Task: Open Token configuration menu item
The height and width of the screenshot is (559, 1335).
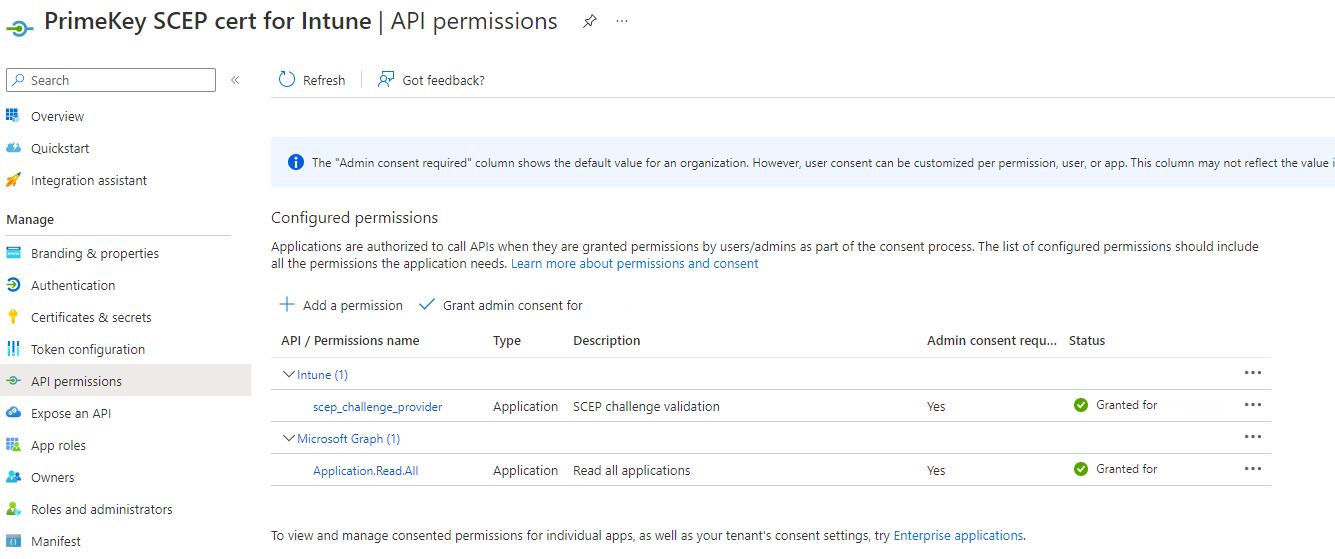Action: pos(88,349)
